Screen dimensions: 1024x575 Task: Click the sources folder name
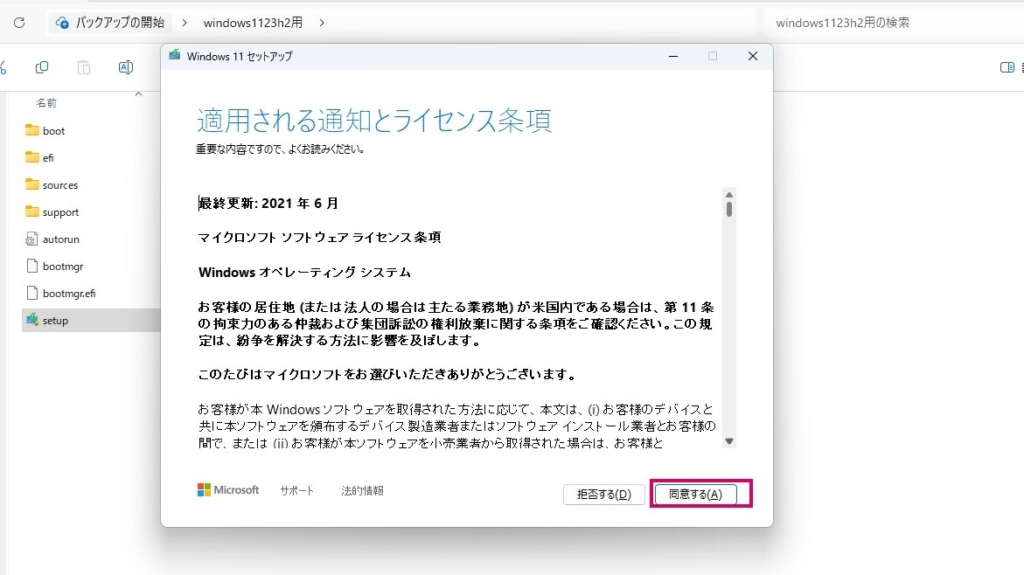(x=60, y=185)
